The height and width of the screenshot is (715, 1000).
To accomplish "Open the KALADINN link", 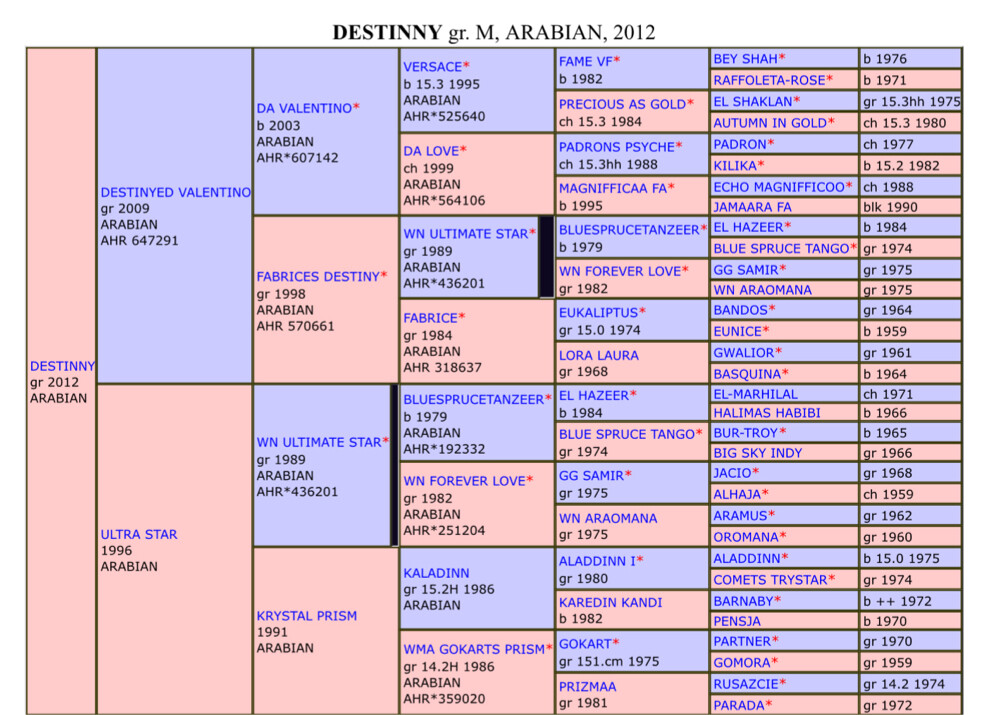I will click(x=436, y=573).
